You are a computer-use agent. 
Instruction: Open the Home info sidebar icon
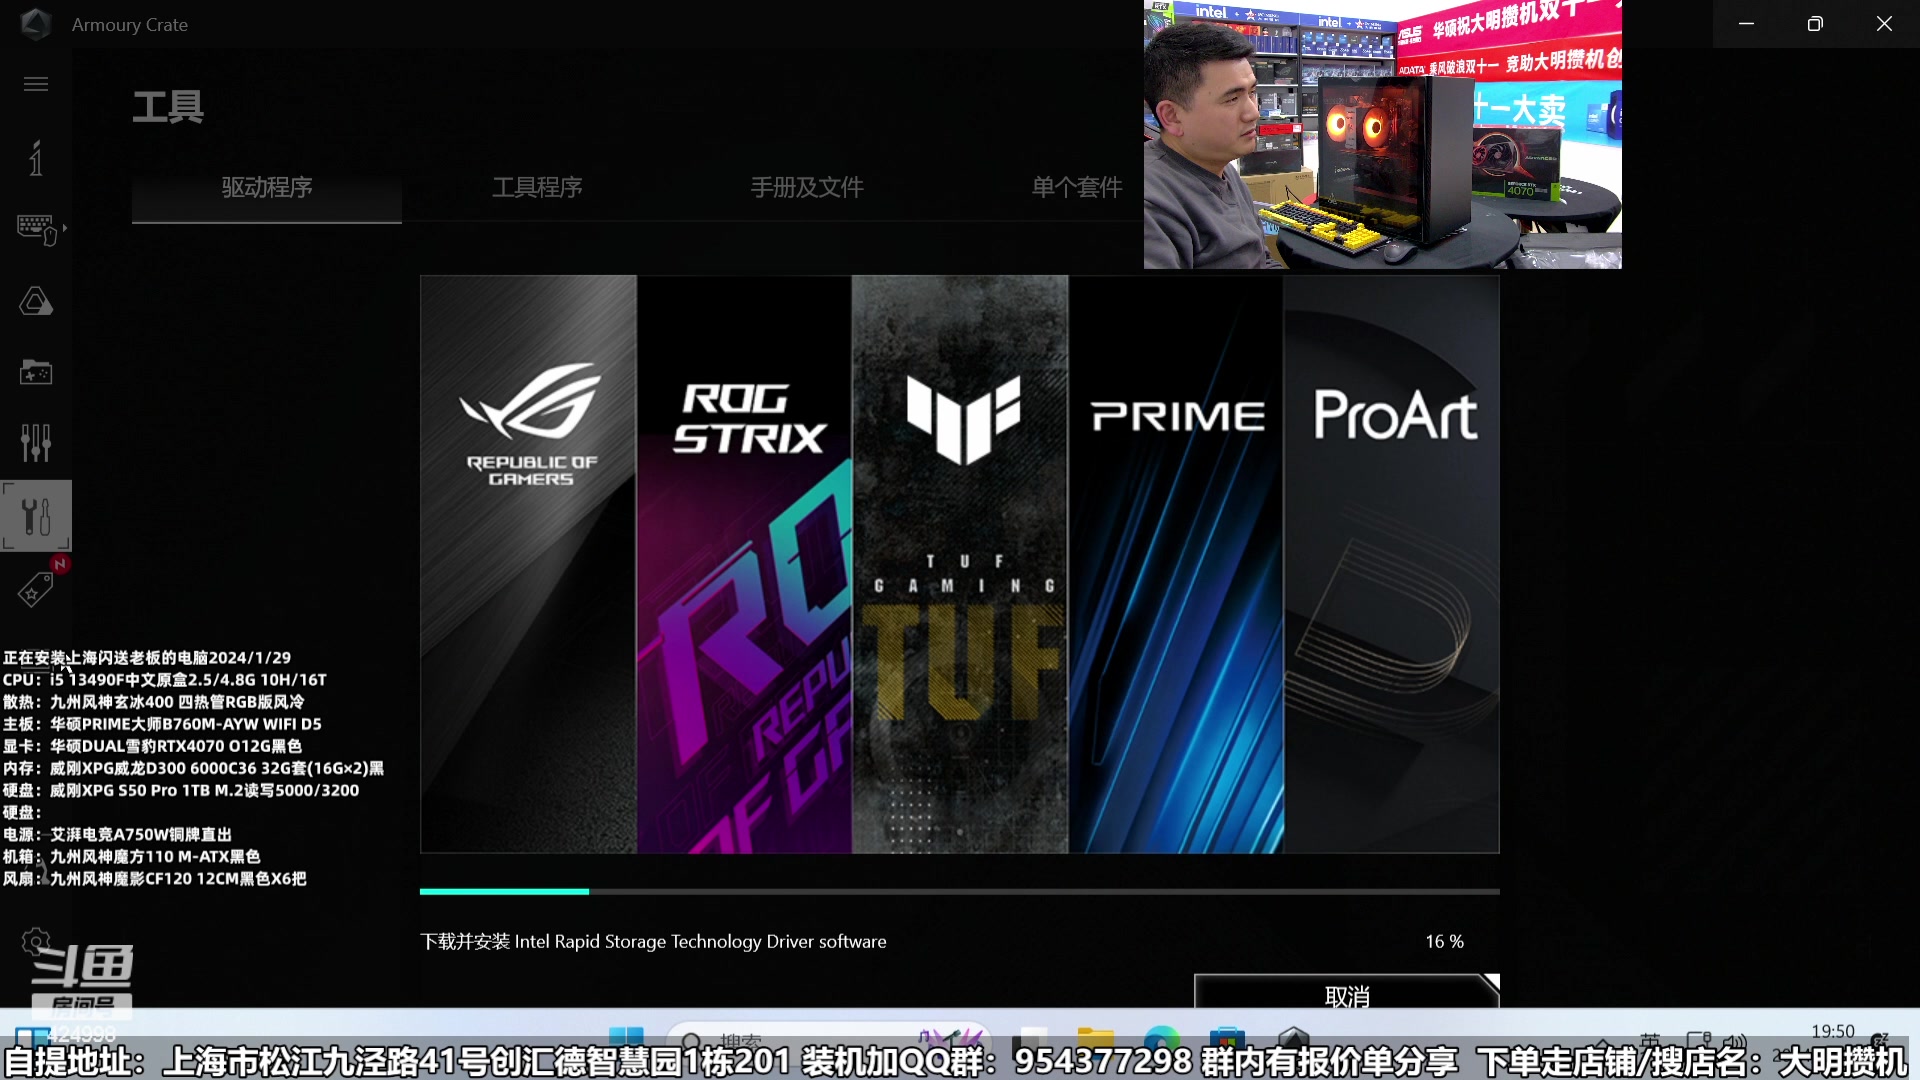coord(36,158)
